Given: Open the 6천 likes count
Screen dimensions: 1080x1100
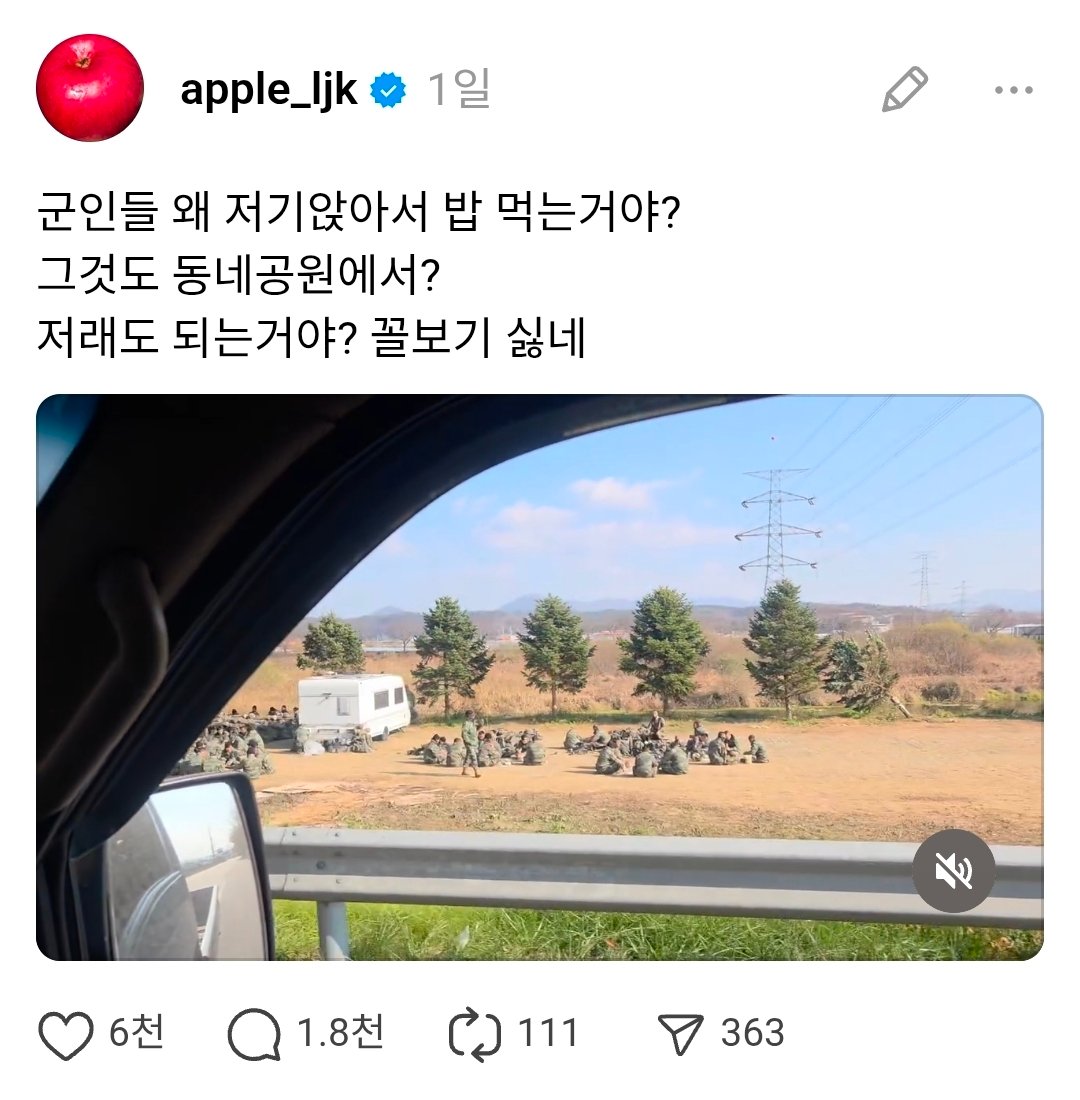Looking at the screenshot, I should [x=137, y=1033].
